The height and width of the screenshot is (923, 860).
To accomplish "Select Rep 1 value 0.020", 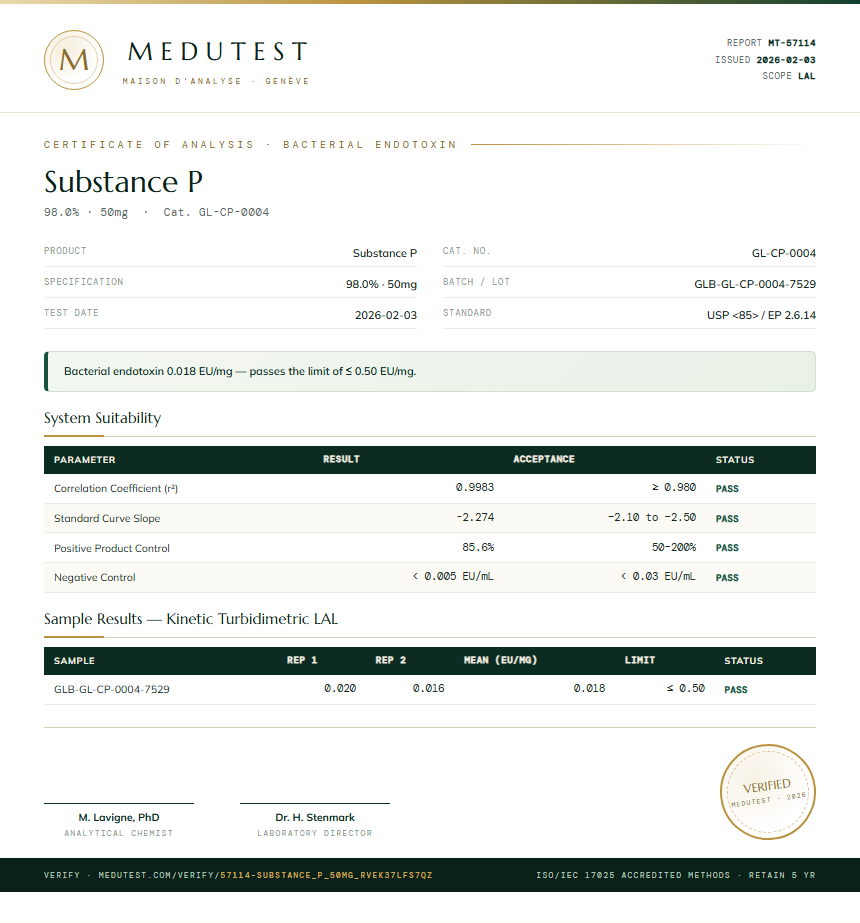I will click(340, 688).
